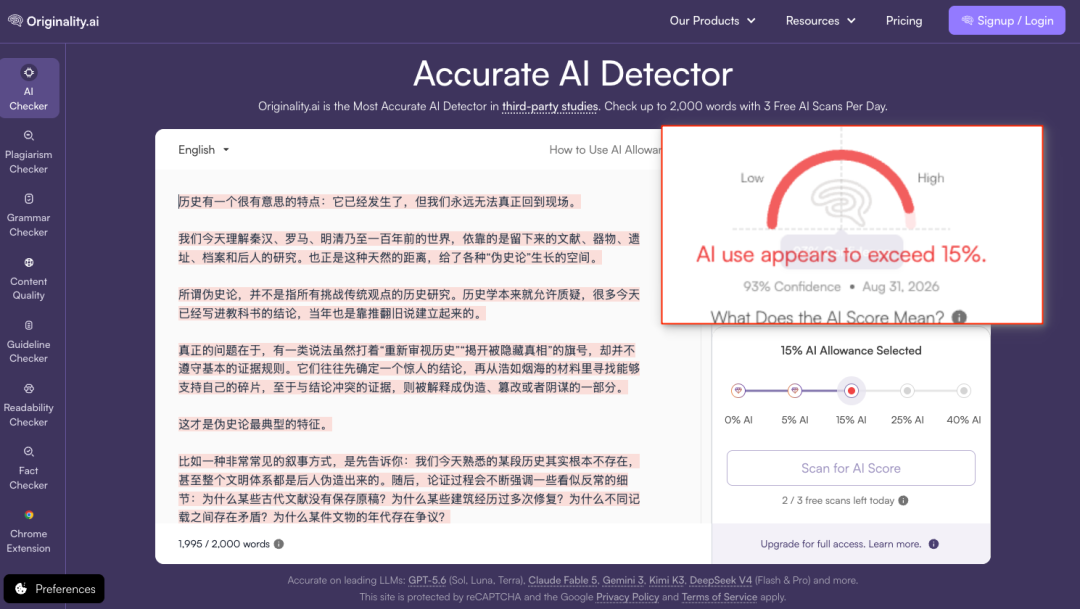
Task: Click the 1,995 / 2,000 words counter
Action: click(224, 544)
